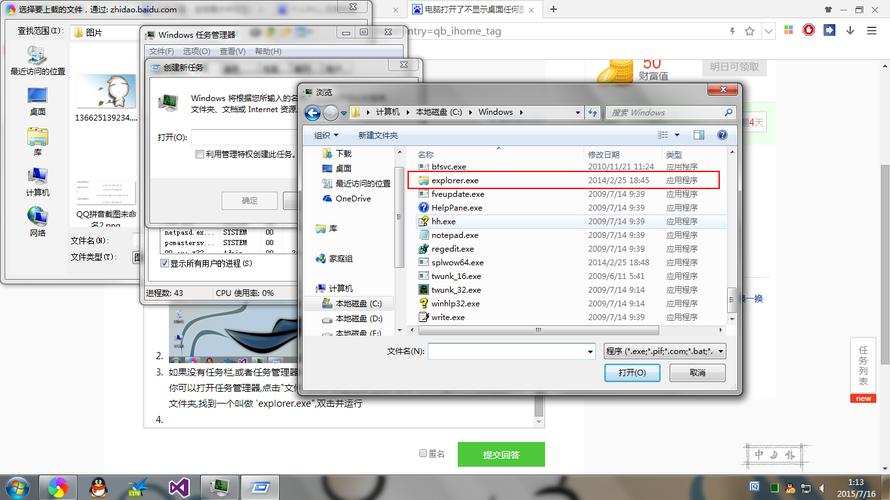
Task: Click the volume icon in the system tray
Action: (821, 488)
